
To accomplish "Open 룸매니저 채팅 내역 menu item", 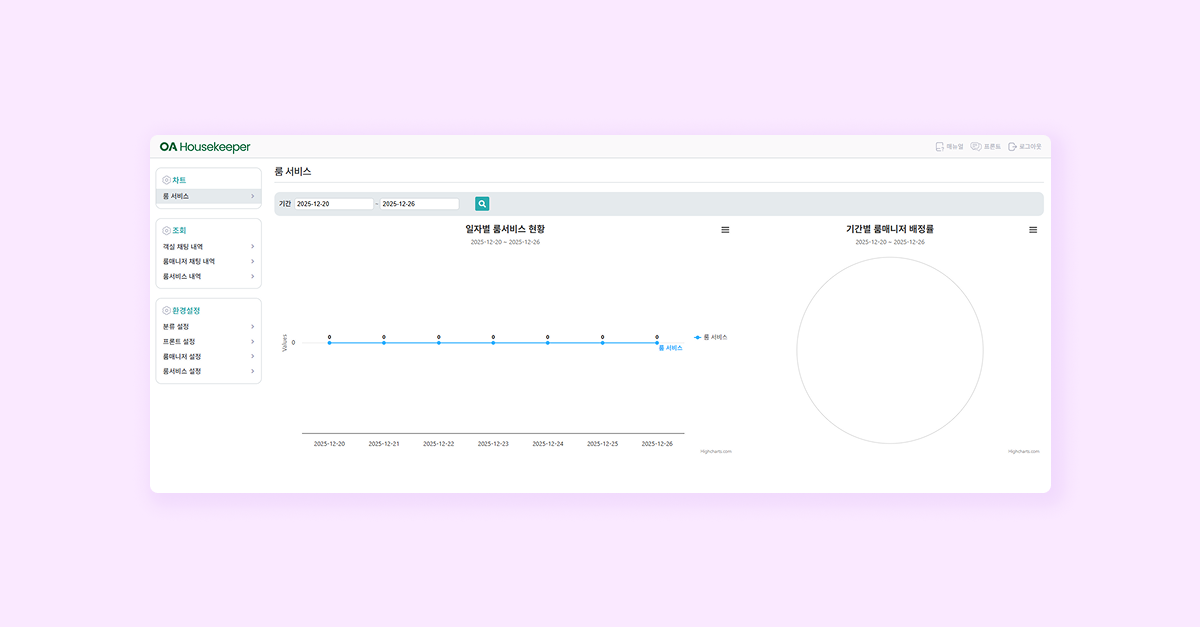I will tap(209, 261).
